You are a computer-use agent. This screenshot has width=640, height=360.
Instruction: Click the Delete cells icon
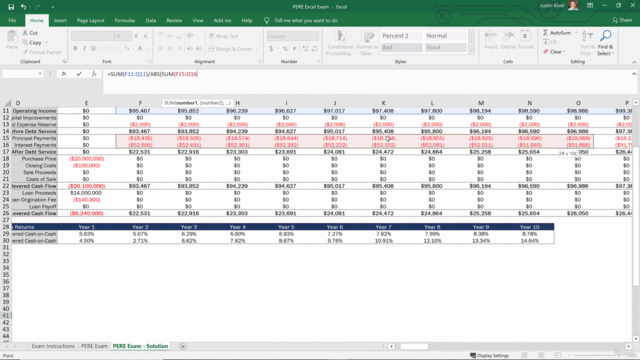coord(508,40)
